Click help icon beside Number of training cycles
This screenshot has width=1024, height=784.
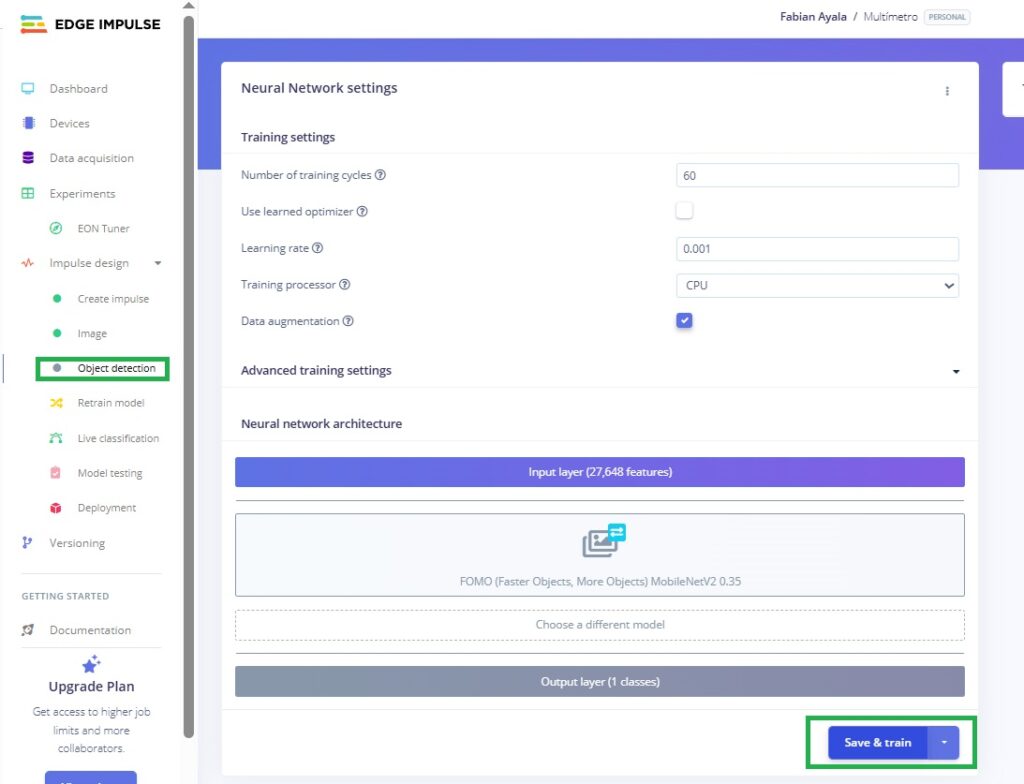380,175
